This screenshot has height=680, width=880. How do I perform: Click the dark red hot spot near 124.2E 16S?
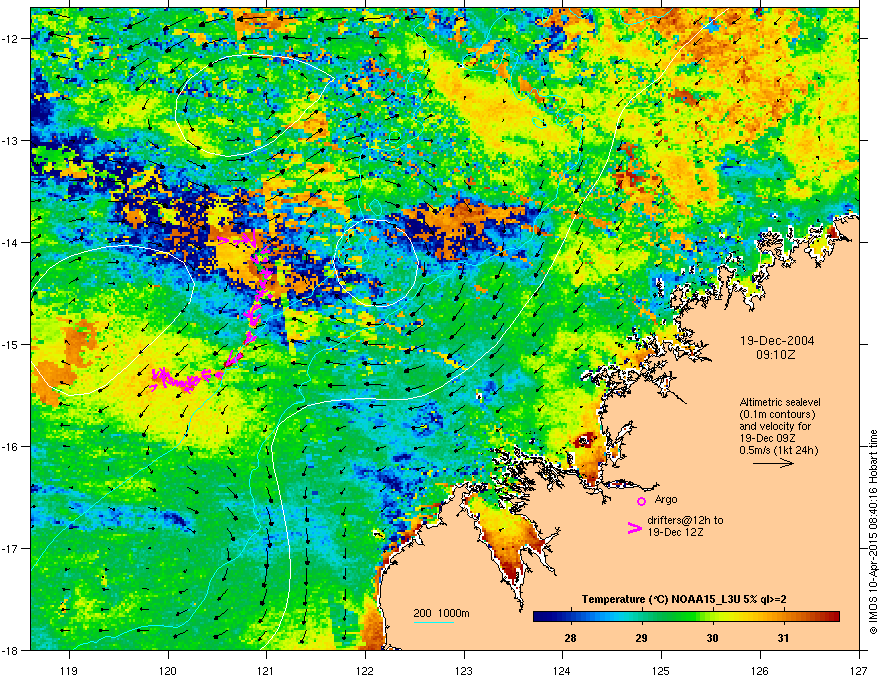(584, 440)
